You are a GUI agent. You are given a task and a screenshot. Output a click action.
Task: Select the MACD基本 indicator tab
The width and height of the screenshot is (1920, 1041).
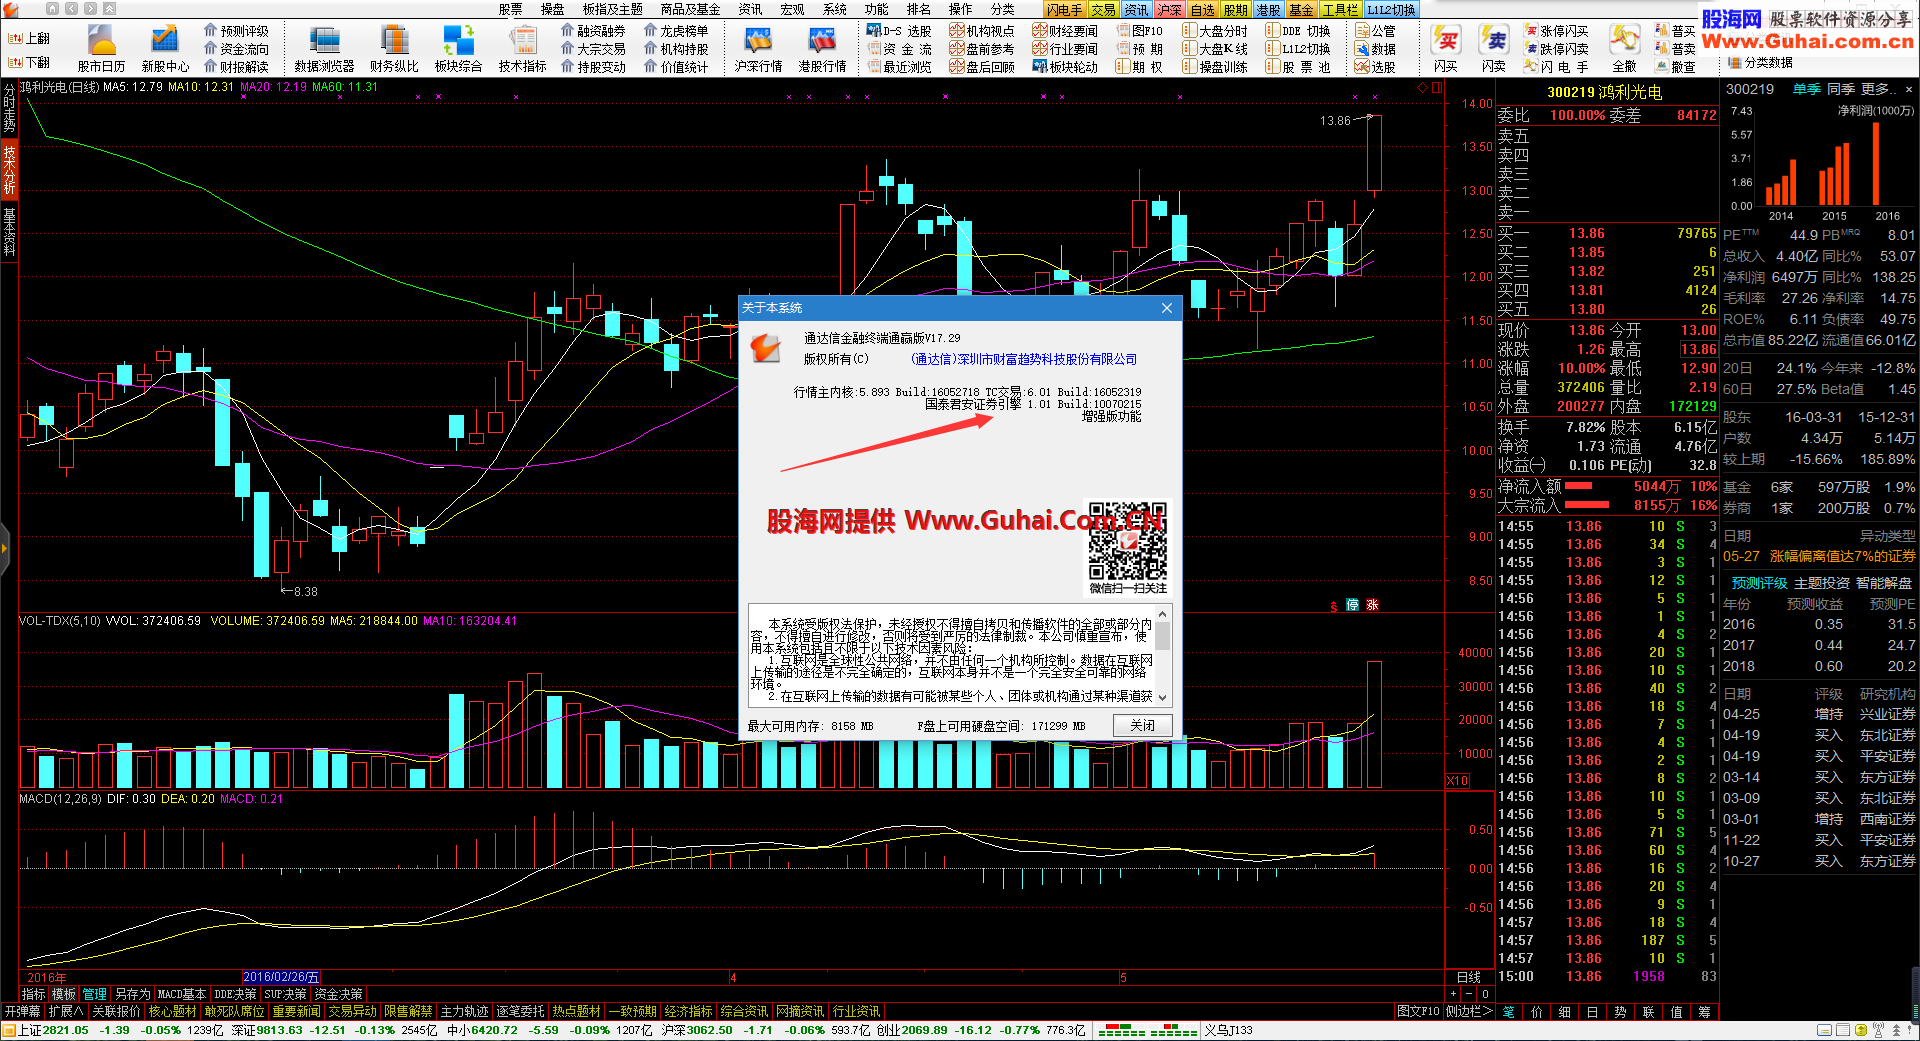[181, 994]
